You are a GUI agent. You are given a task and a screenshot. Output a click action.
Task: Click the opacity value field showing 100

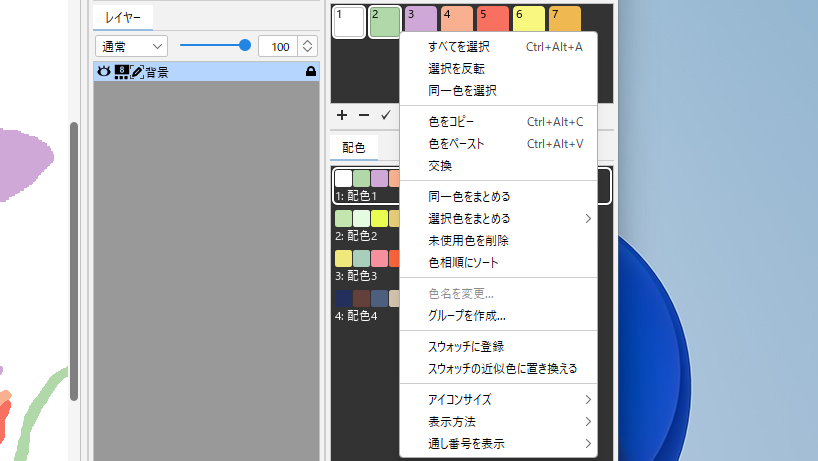277,46
